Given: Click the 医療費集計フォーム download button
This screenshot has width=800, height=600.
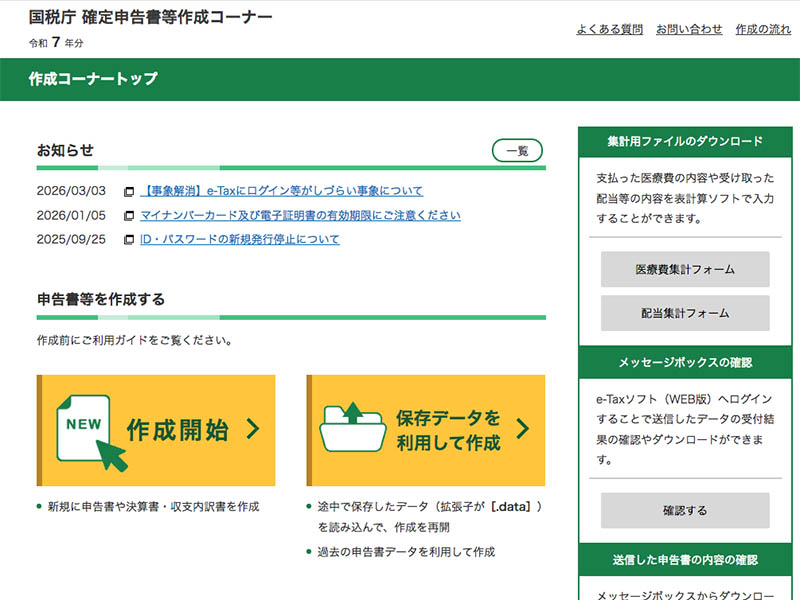Looking at the screenshot, I should pos(684,269).
